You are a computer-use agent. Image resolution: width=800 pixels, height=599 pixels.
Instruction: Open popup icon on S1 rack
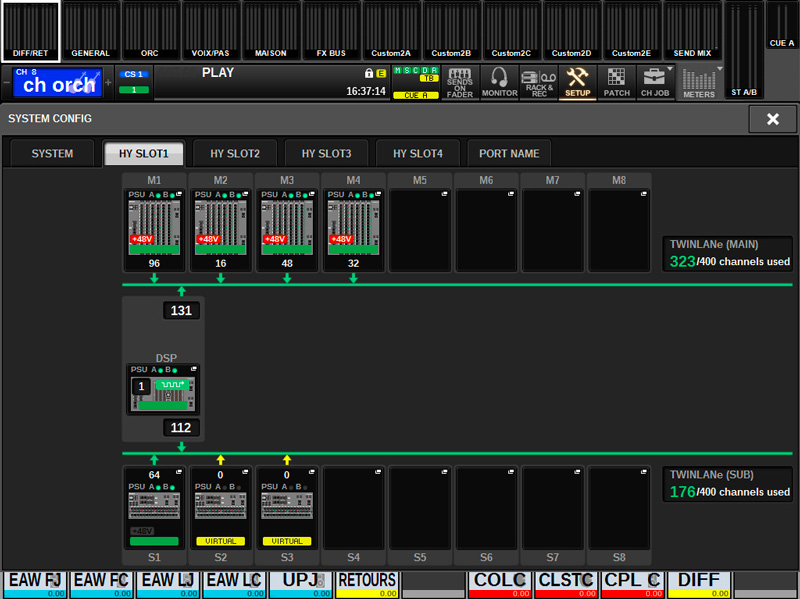(x=179, y=472)
